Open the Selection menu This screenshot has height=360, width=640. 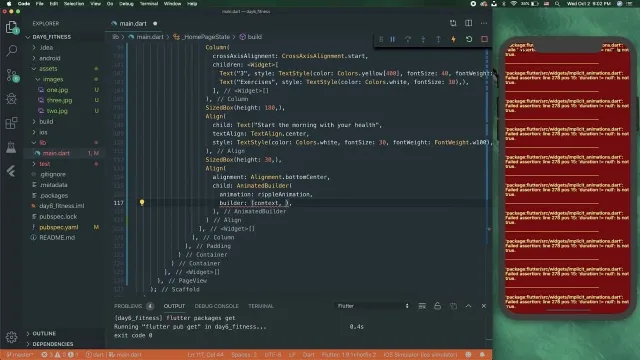74,4
